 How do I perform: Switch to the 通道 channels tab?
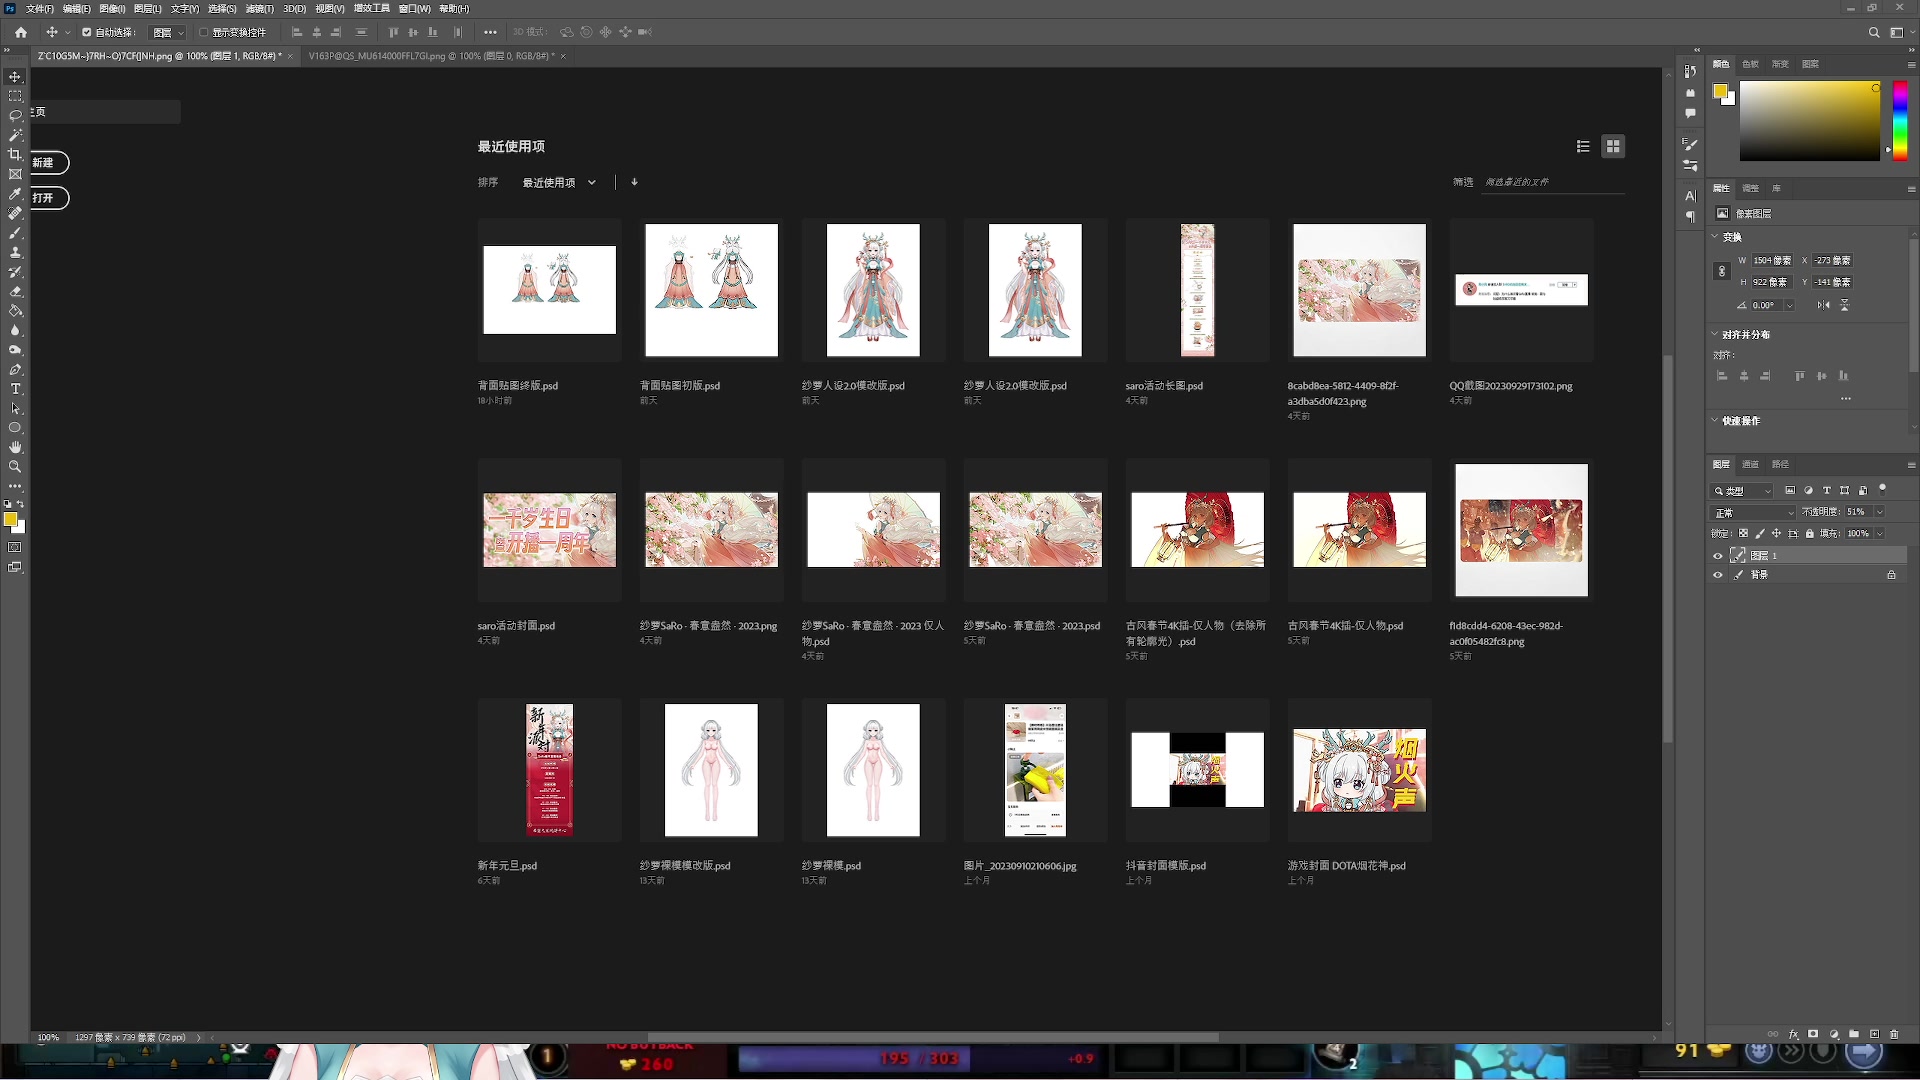[1750, 464]
